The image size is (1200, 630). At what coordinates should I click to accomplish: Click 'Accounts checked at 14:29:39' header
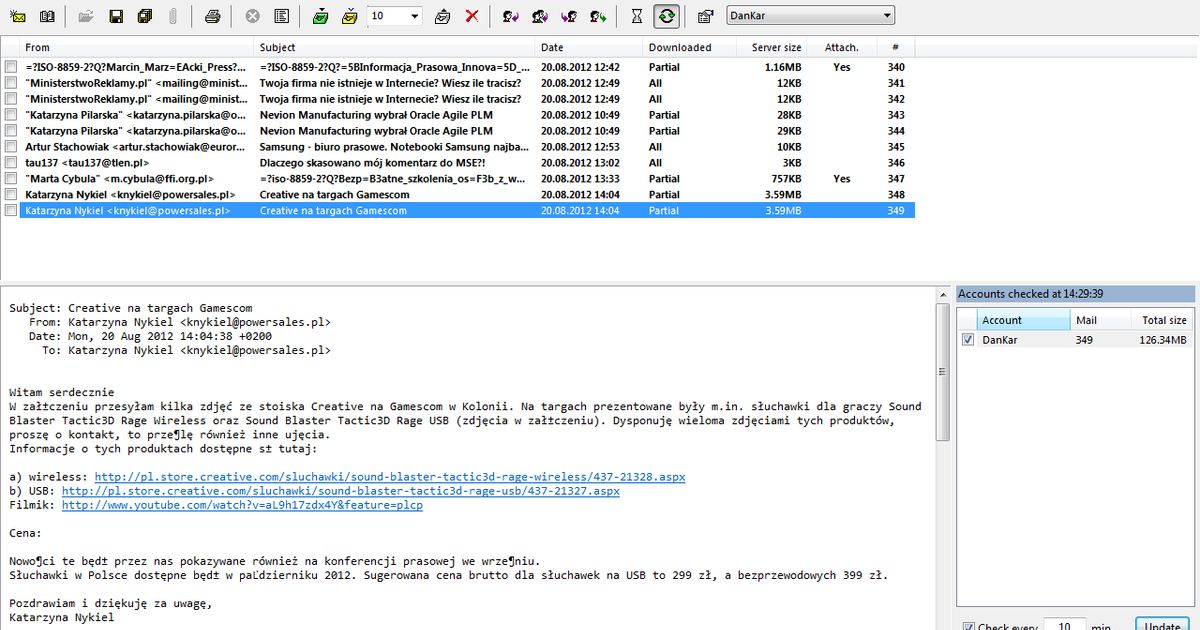pyautogui.click(x=1075, y=295)
